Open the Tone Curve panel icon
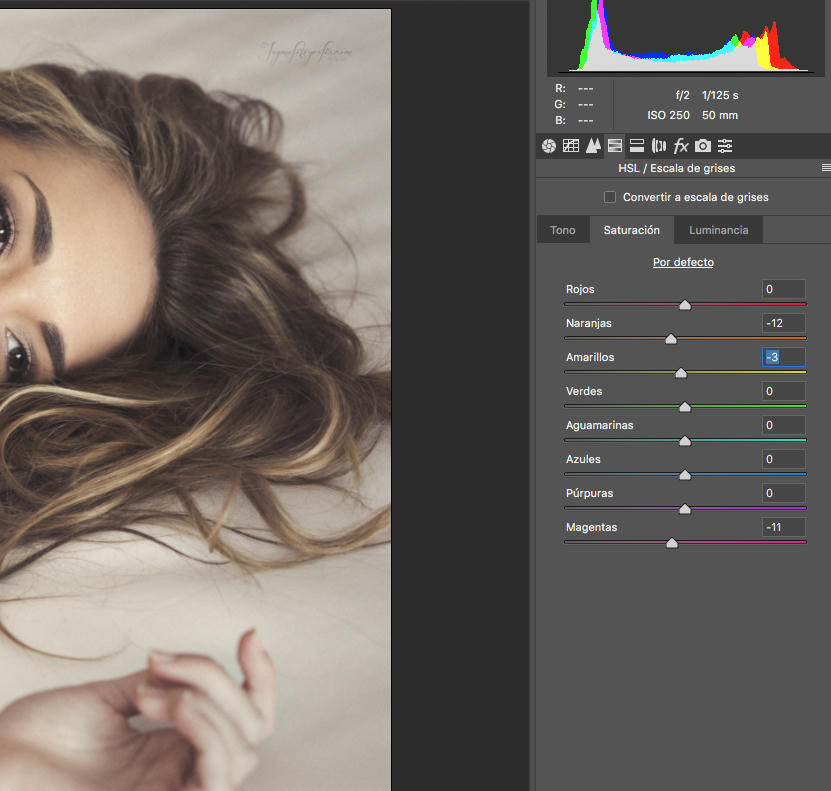The height and width of the screenshot is (791, 831). pyautogui.click(x=571, y=146)
